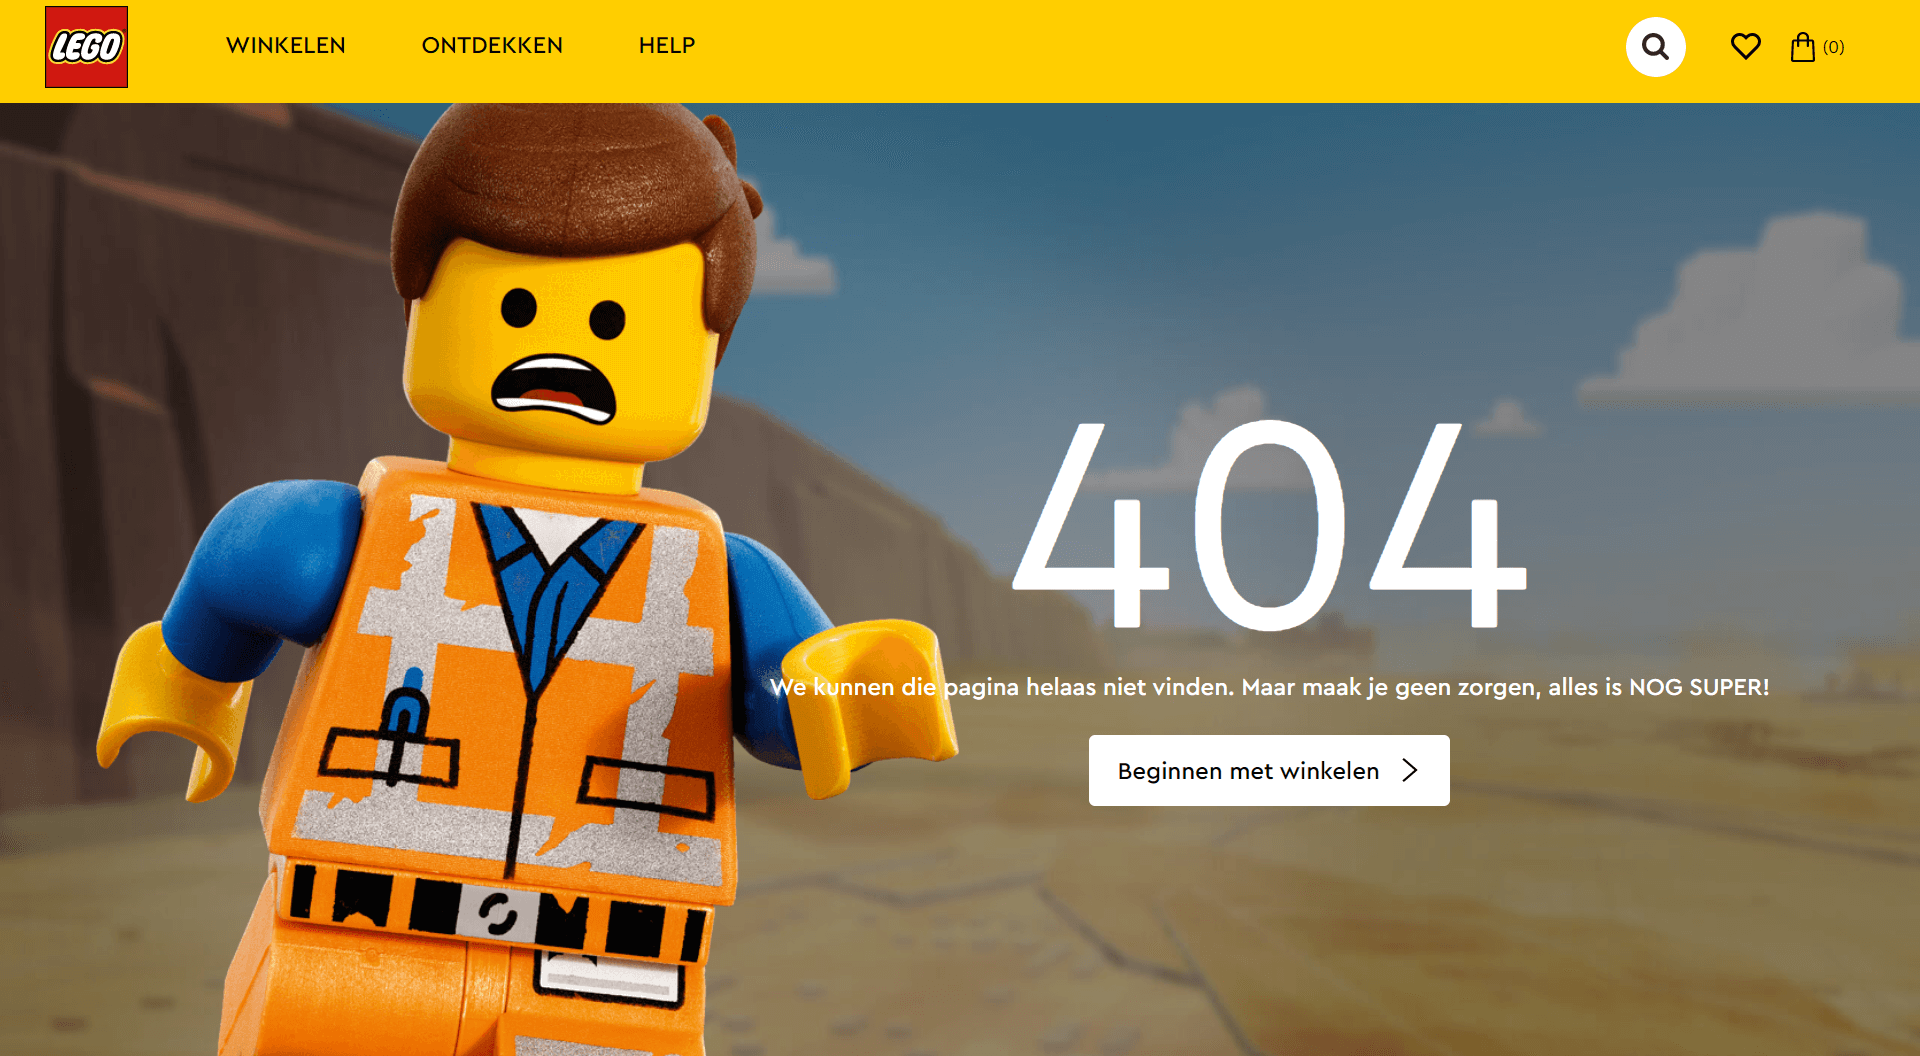The width and height of the screenshot is (1920, 1056).
Task: Click the LEGO logo home icon
Action: [x=86, y=47]
